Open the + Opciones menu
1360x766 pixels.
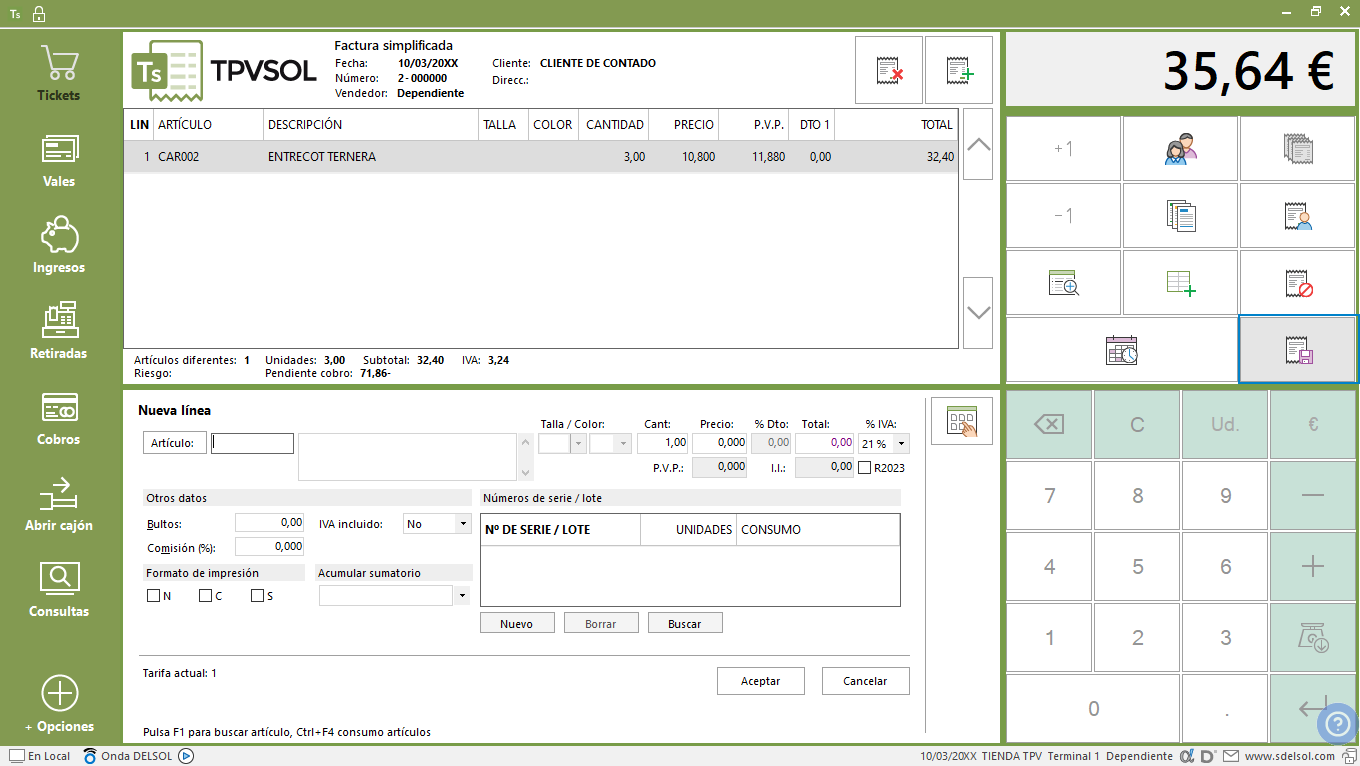[x=59, y=705]
